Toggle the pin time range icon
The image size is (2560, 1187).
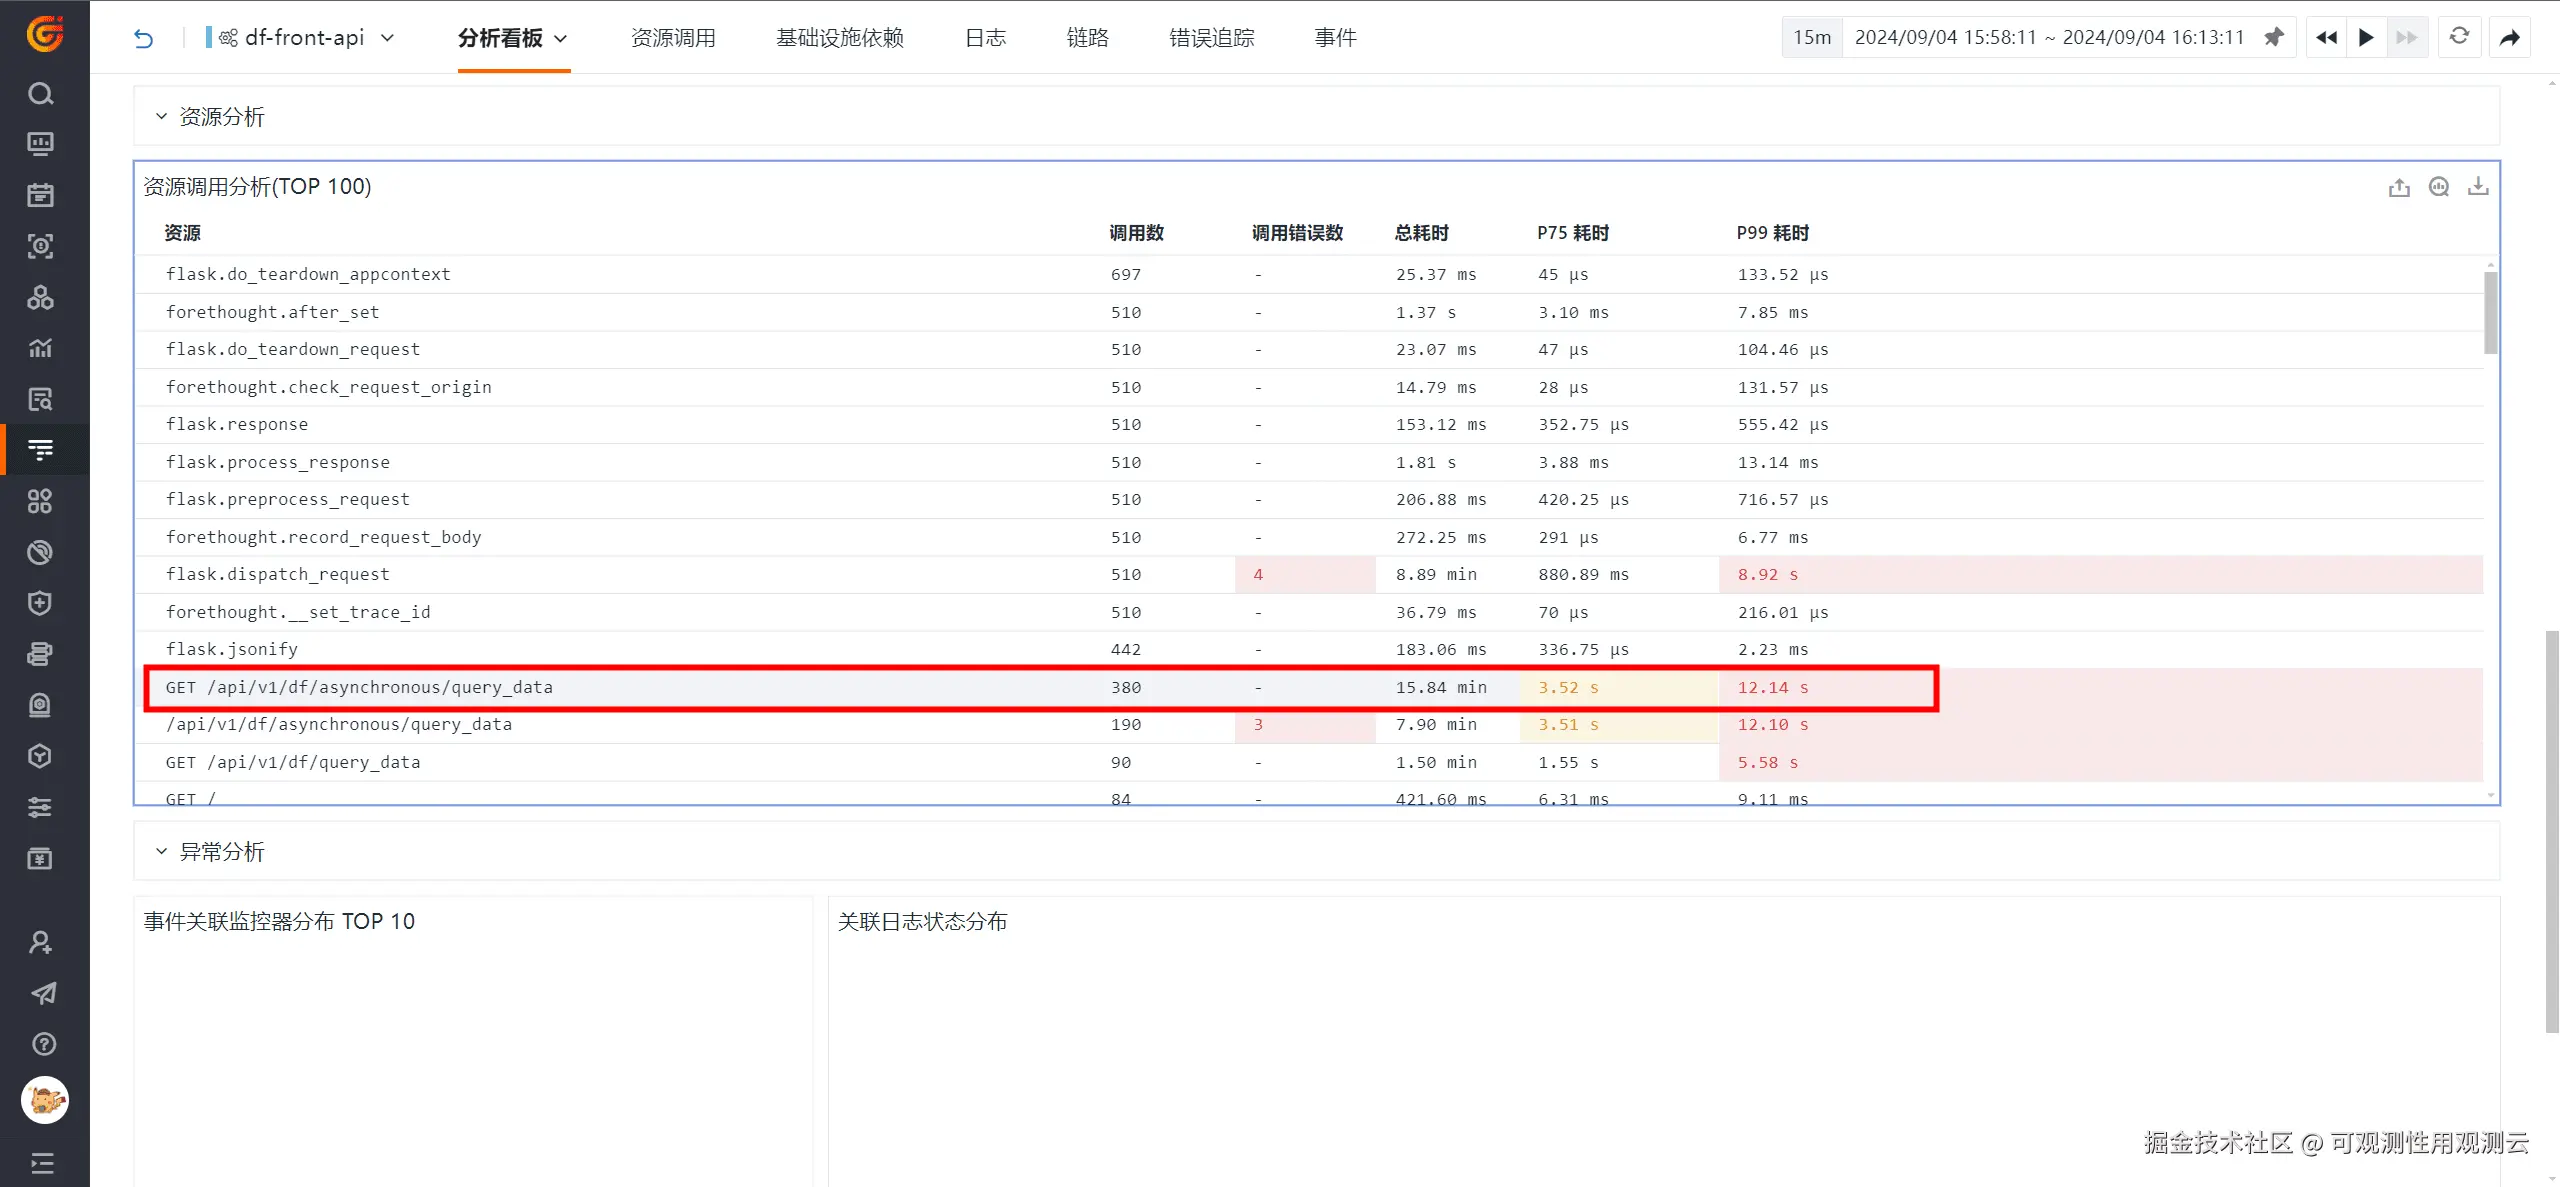(2274, 37)
